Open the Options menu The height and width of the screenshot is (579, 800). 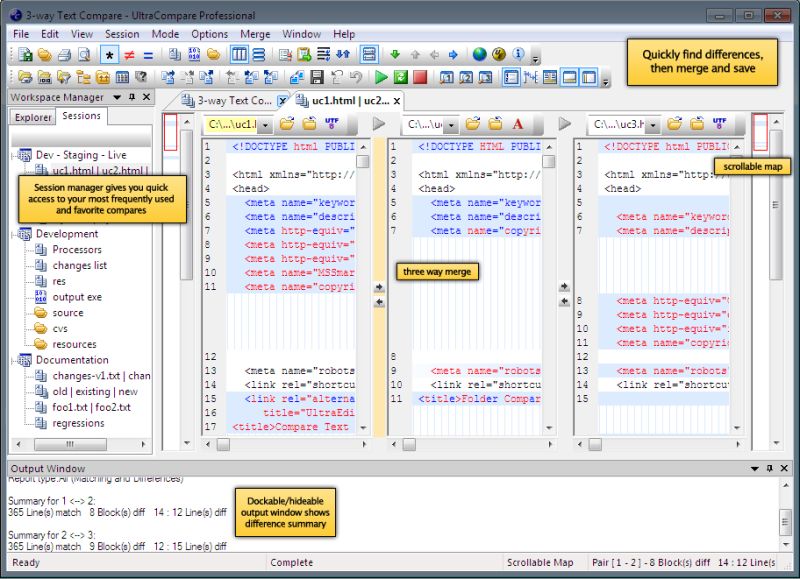[210, 34]
